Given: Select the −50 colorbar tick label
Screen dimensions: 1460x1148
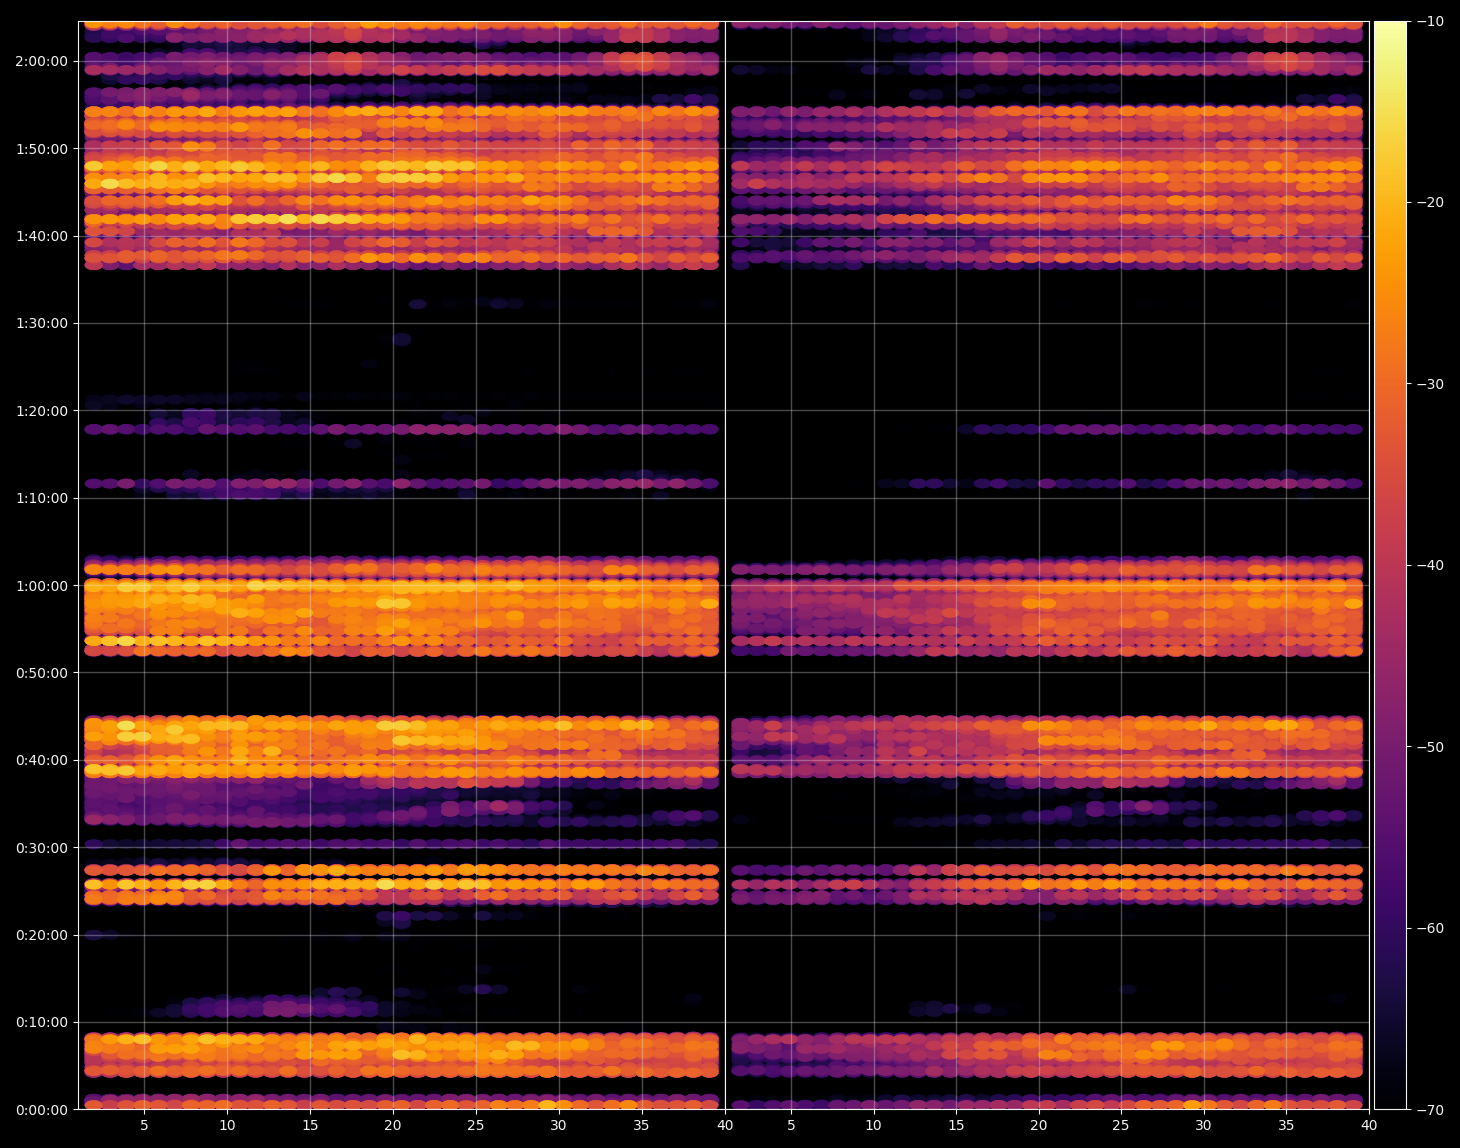Looking at the screenshot, I should [1430, 747].
